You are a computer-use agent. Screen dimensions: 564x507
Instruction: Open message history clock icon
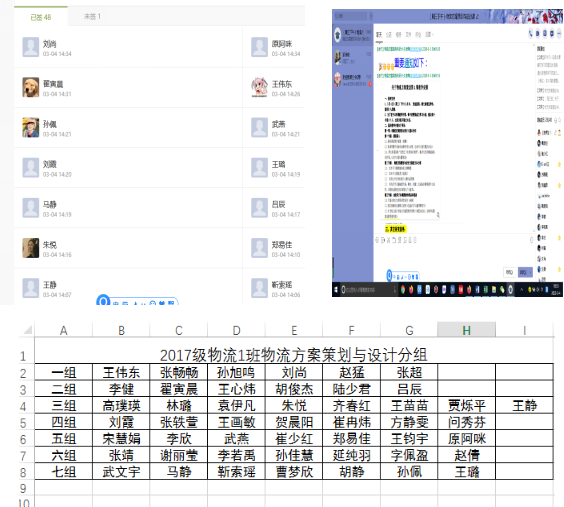(532, 240)
